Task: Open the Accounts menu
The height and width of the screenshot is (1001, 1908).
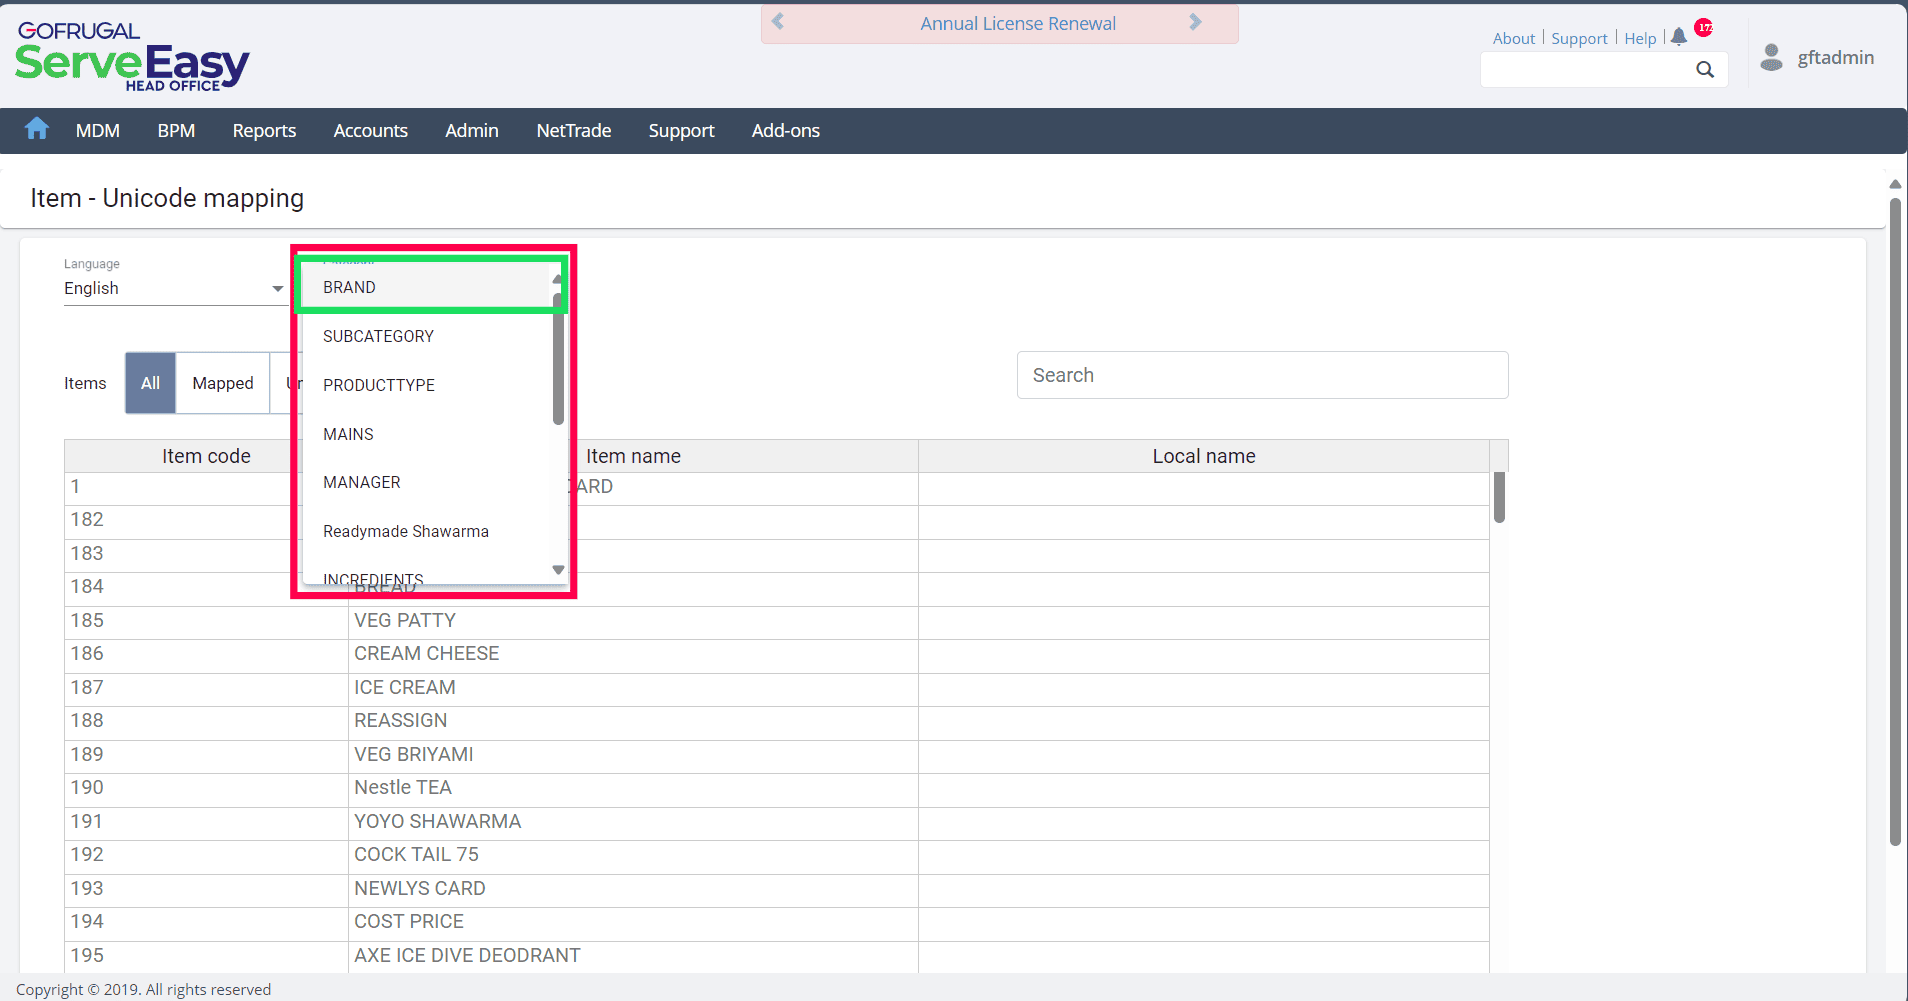Action: pyautogui.click(x=371, y=131)
